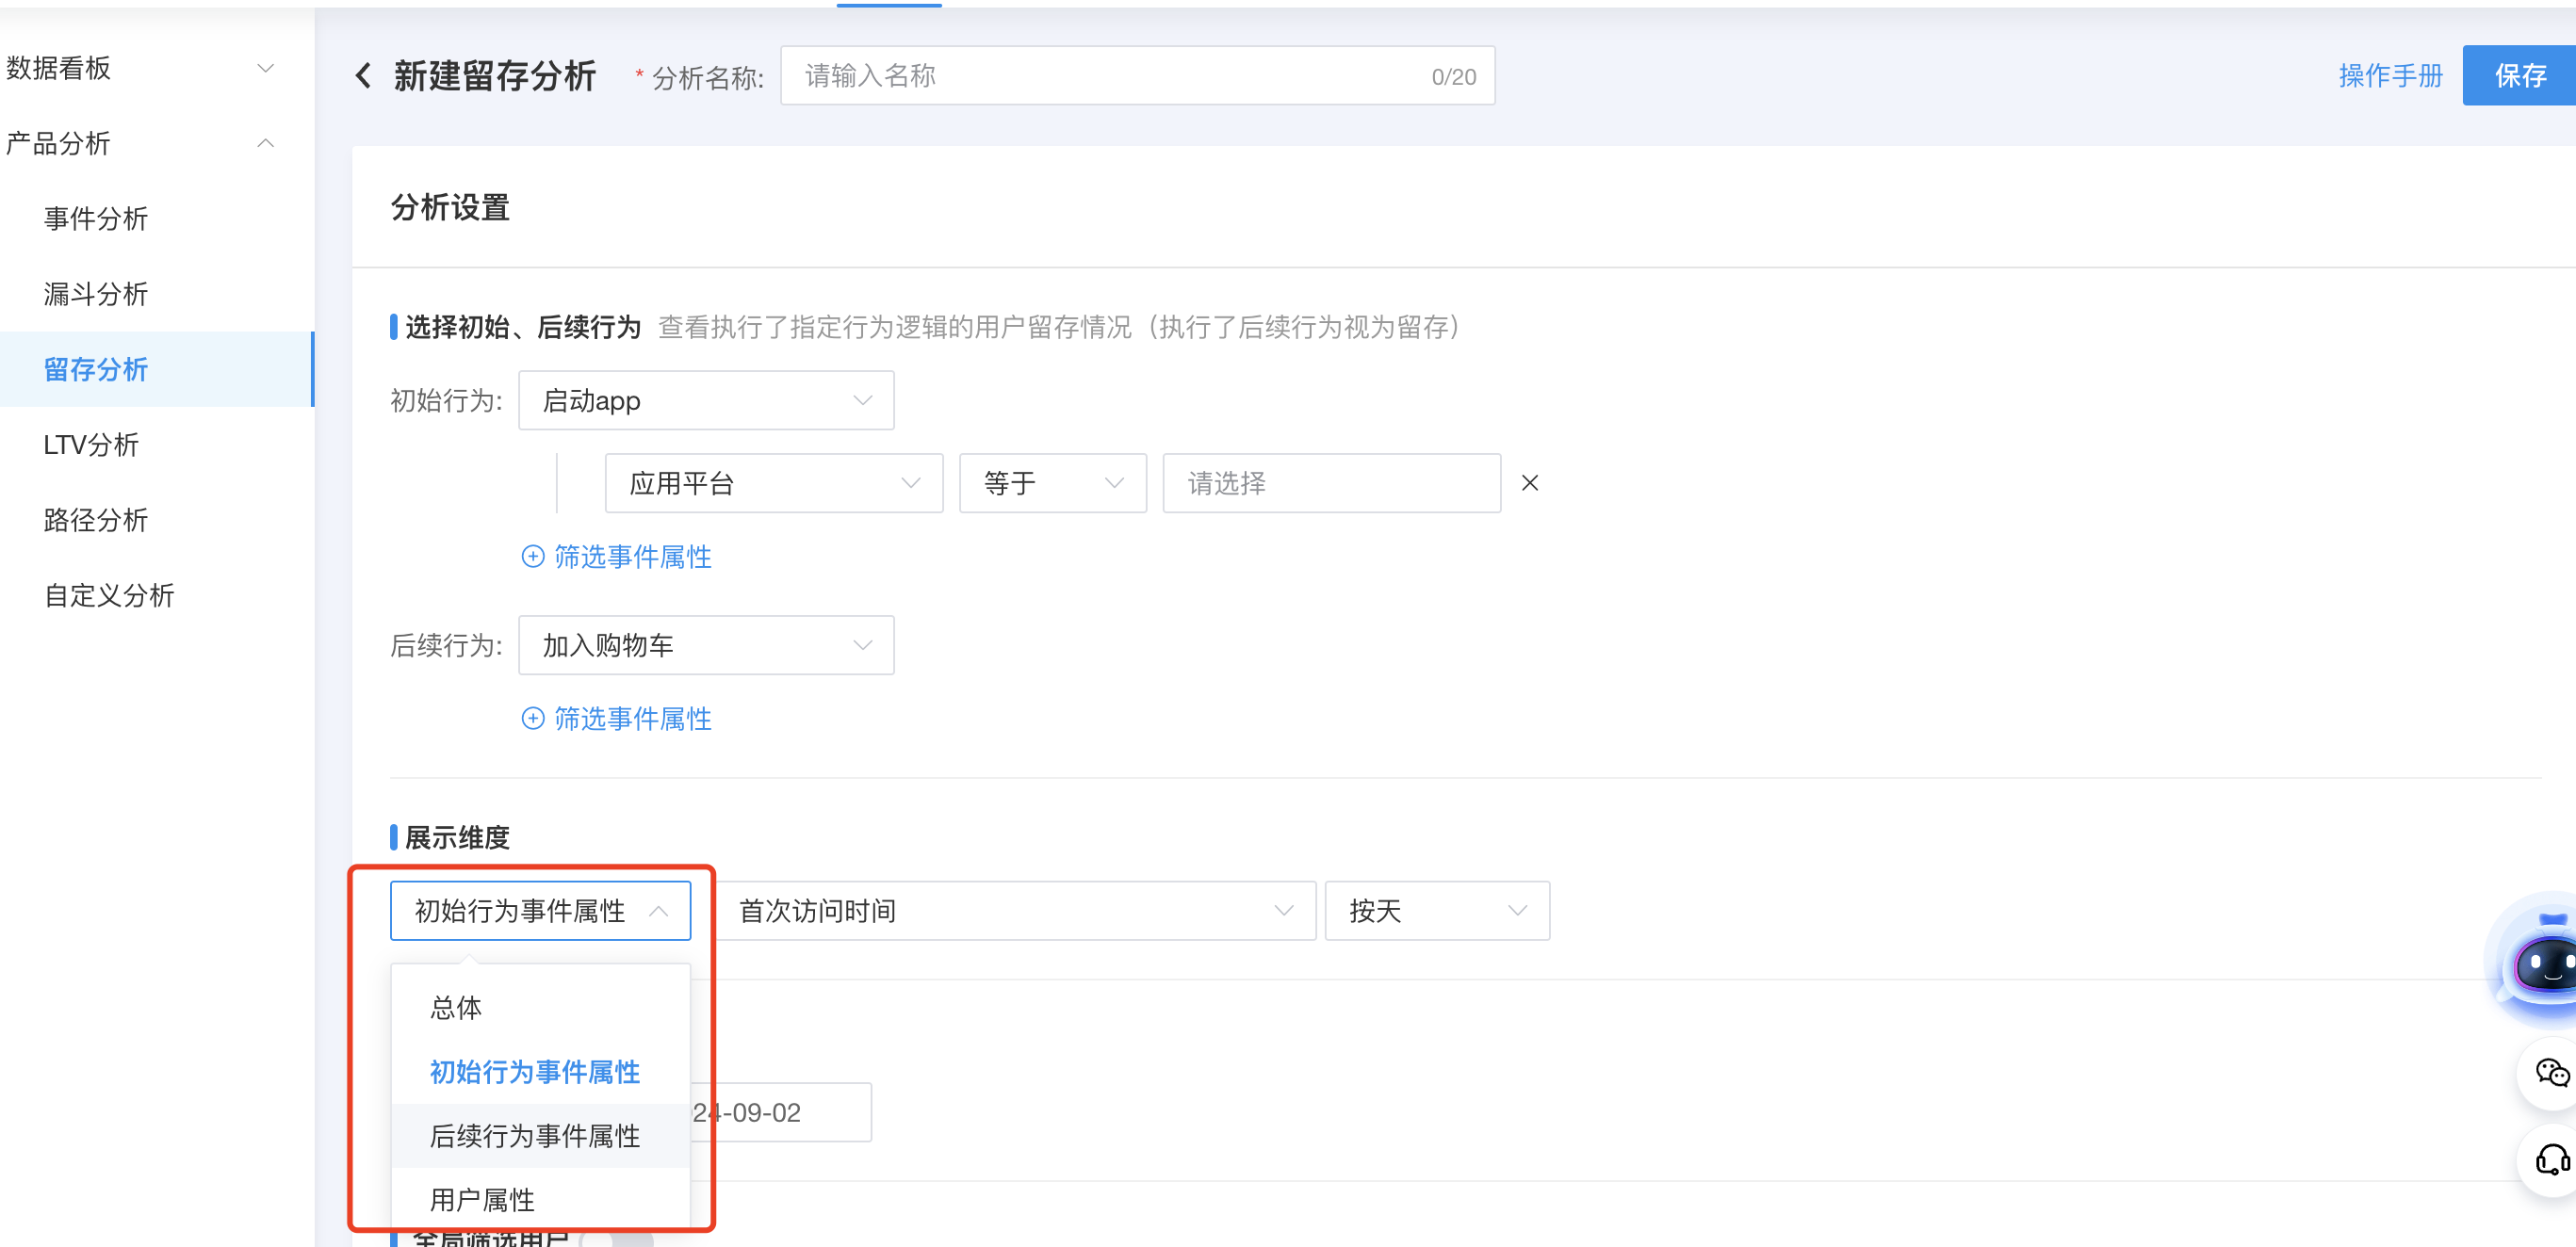Select 后续行为事件属性 option in list
The width and height of the screenshot is (2576, 1247).
pos(540,1136)
